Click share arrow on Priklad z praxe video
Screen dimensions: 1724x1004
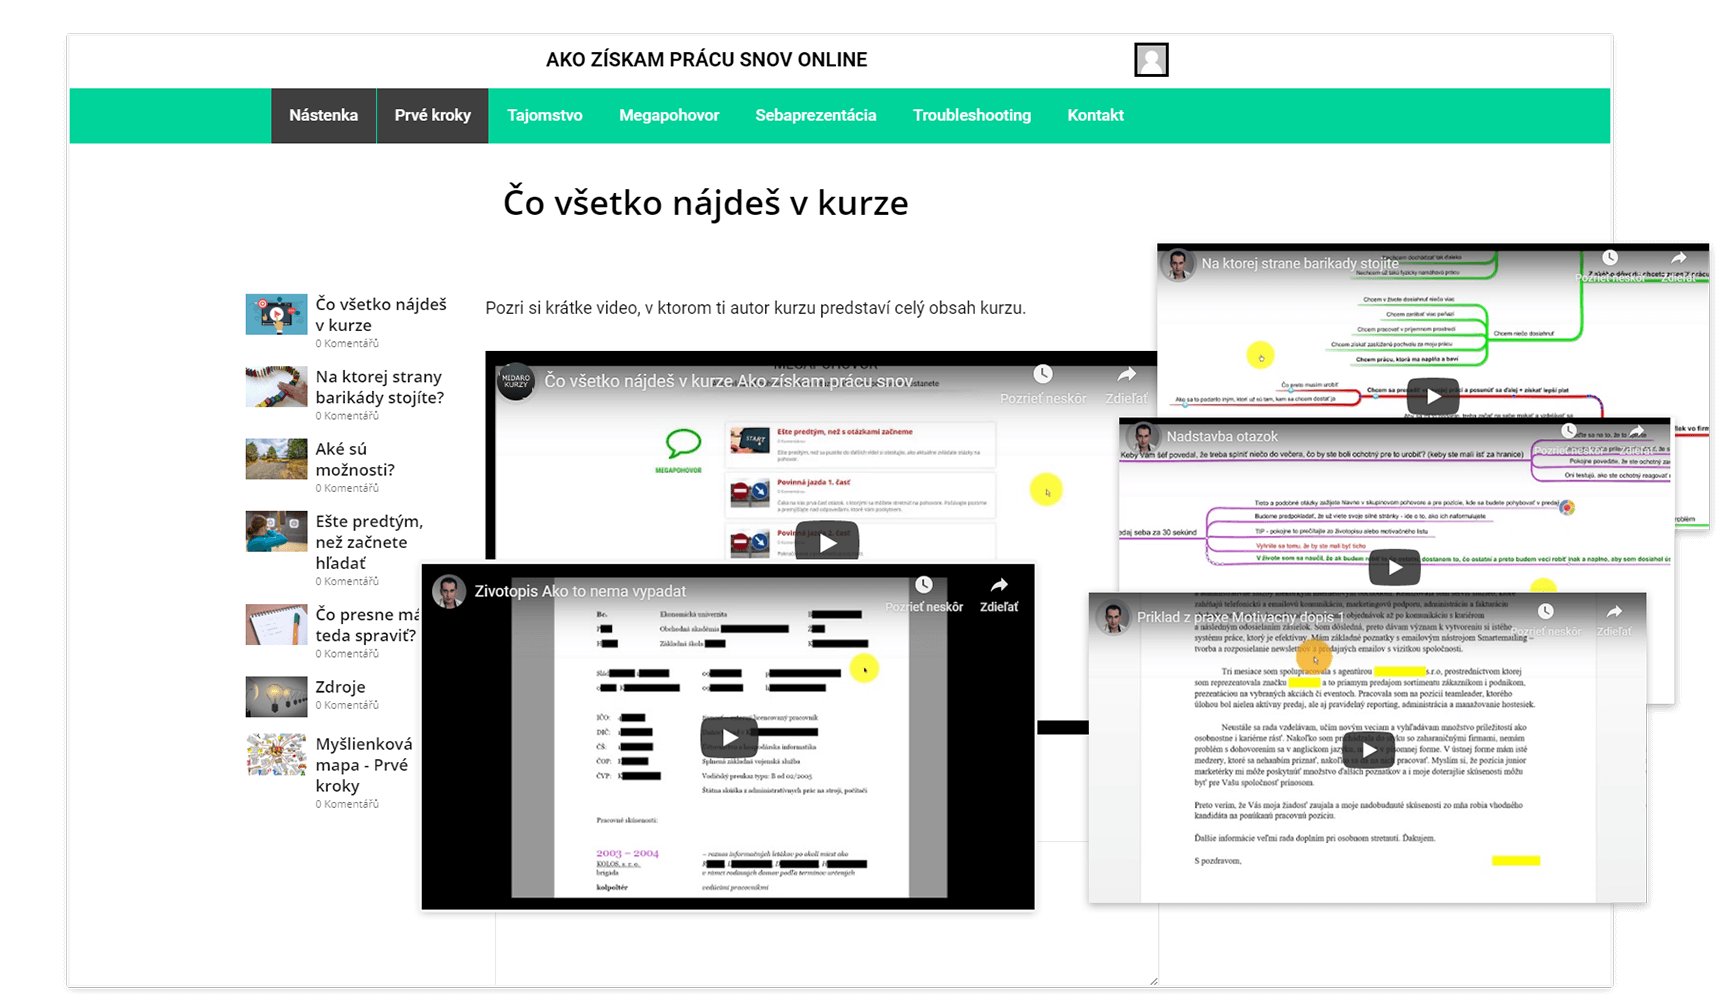(x=1614, y=611)
